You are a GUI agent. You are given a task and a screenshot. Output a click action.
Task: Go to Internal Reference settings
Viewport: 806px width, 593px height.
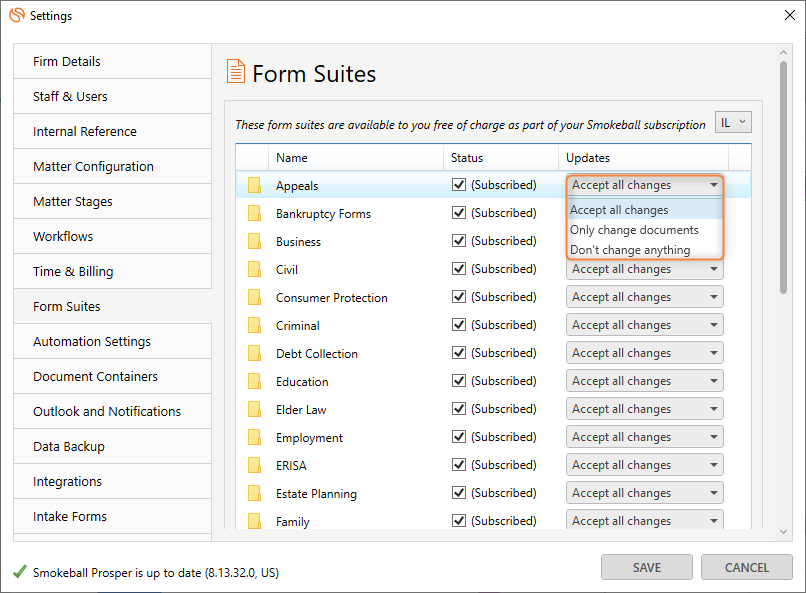point(113,131)
